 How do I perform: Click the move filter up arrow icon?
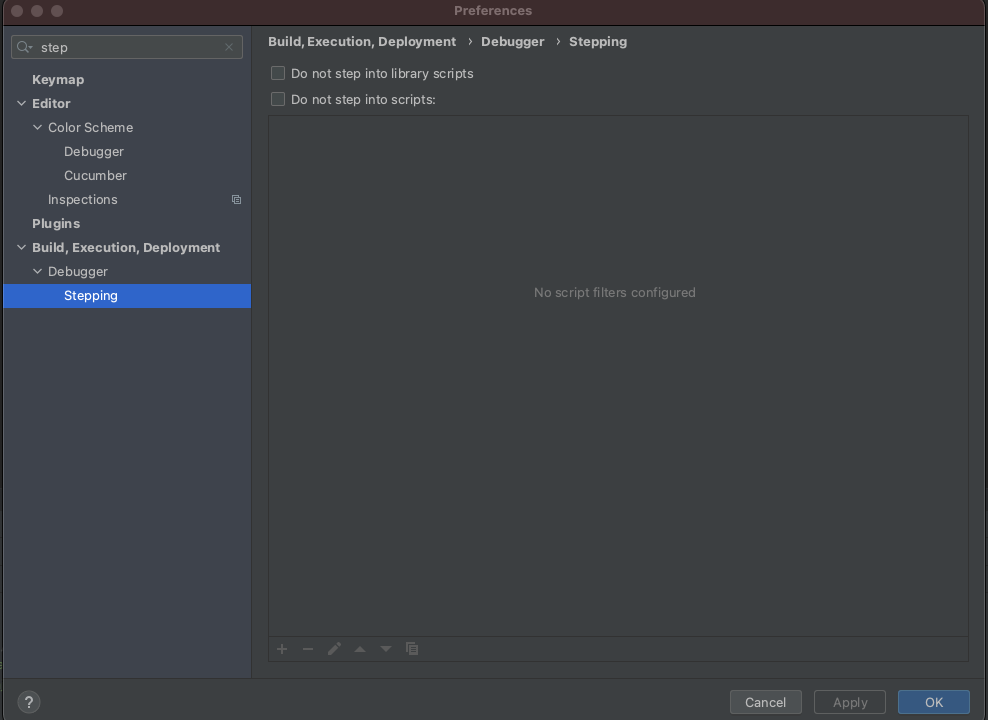click(x=360, y=649)
